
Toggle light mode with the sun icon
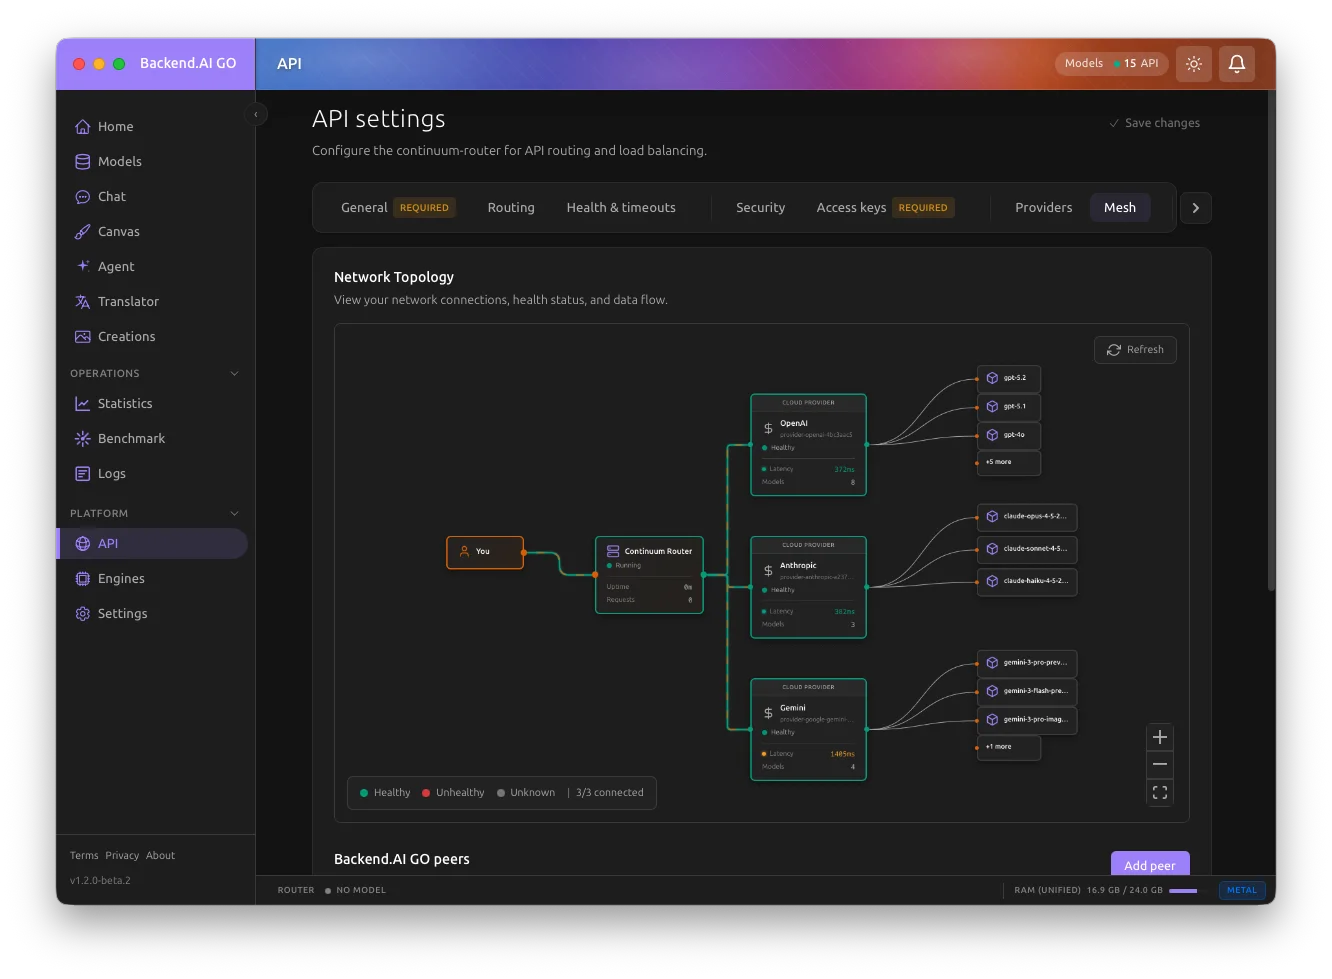pos(1193,63)
